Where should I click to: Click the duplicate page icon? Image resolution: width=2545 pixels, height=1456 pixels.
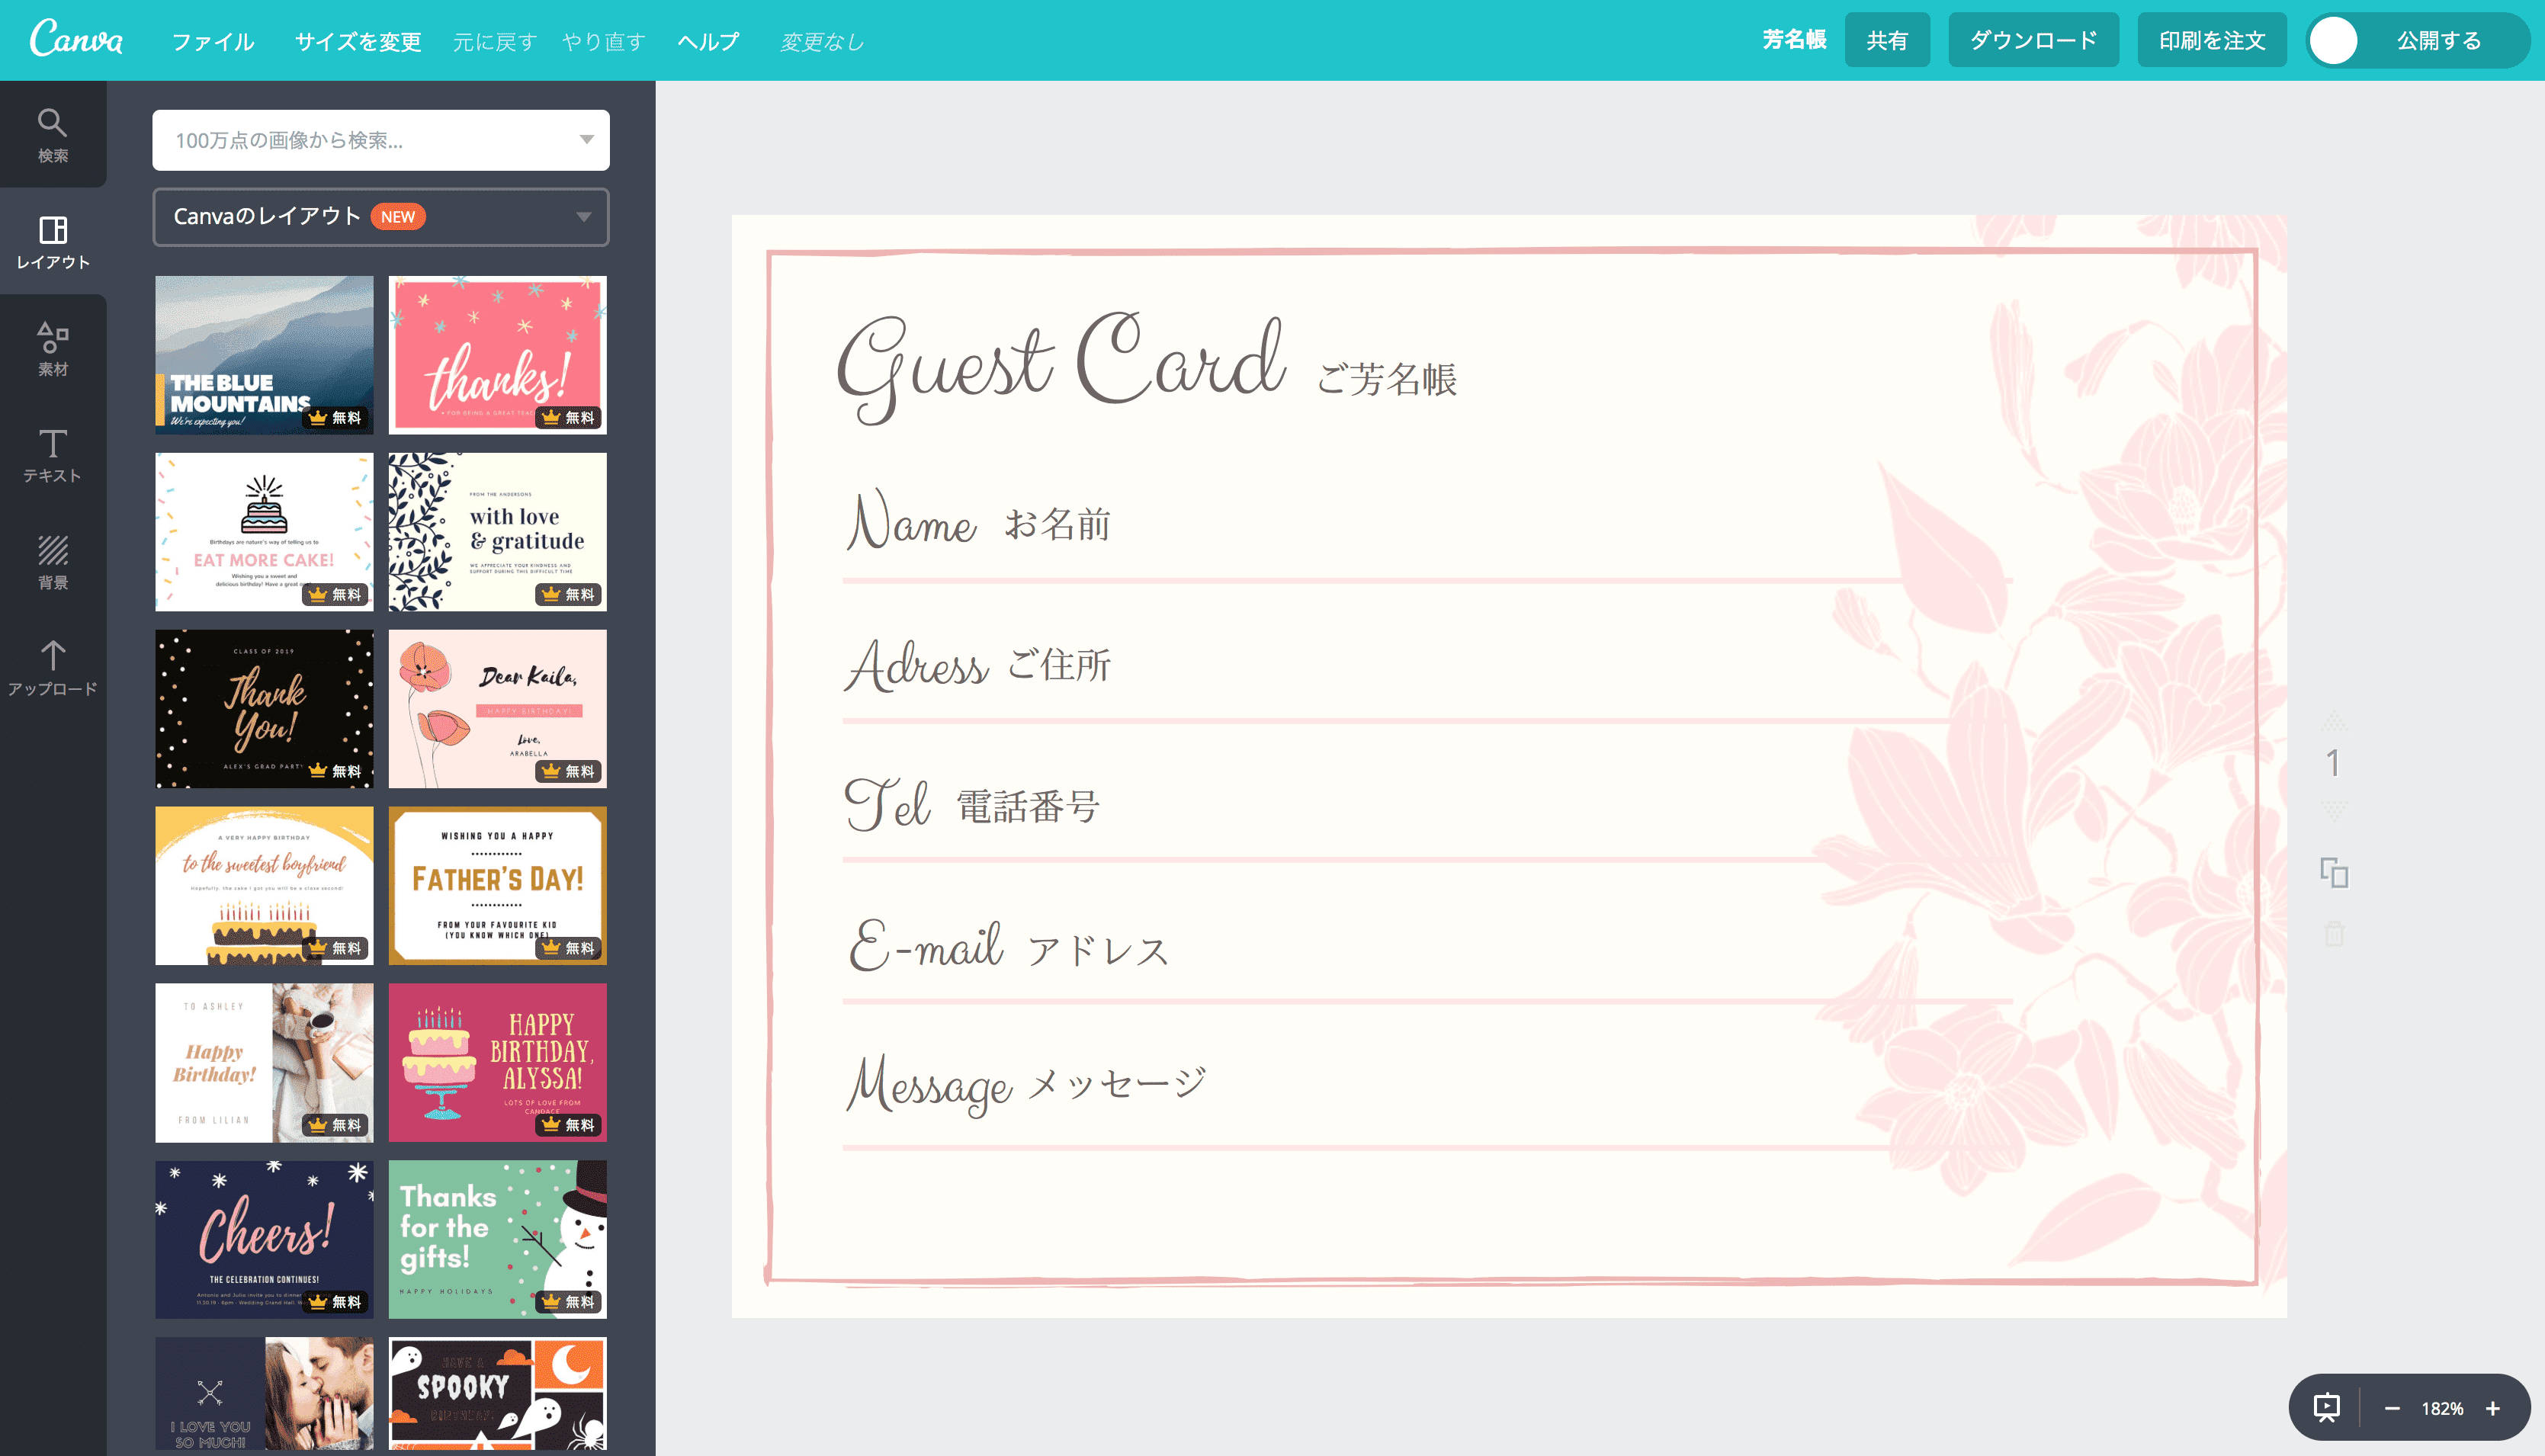coord(2333,872)
